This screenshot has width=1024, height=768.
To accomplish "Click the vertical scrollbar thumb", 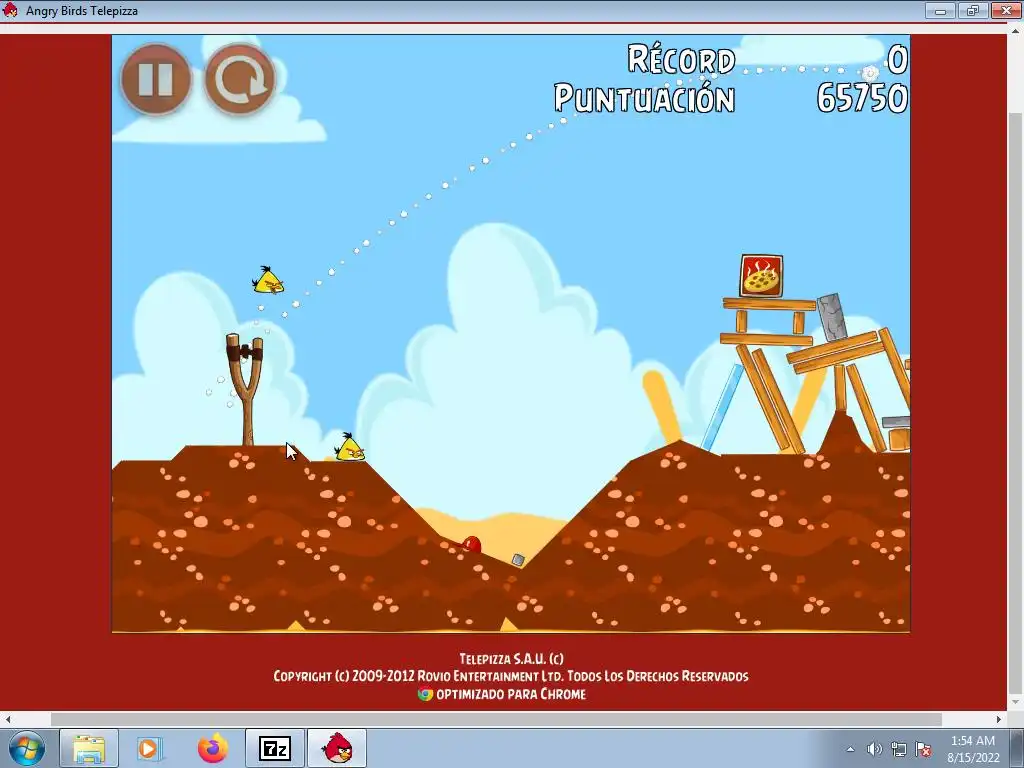I will pos(1016,403).
